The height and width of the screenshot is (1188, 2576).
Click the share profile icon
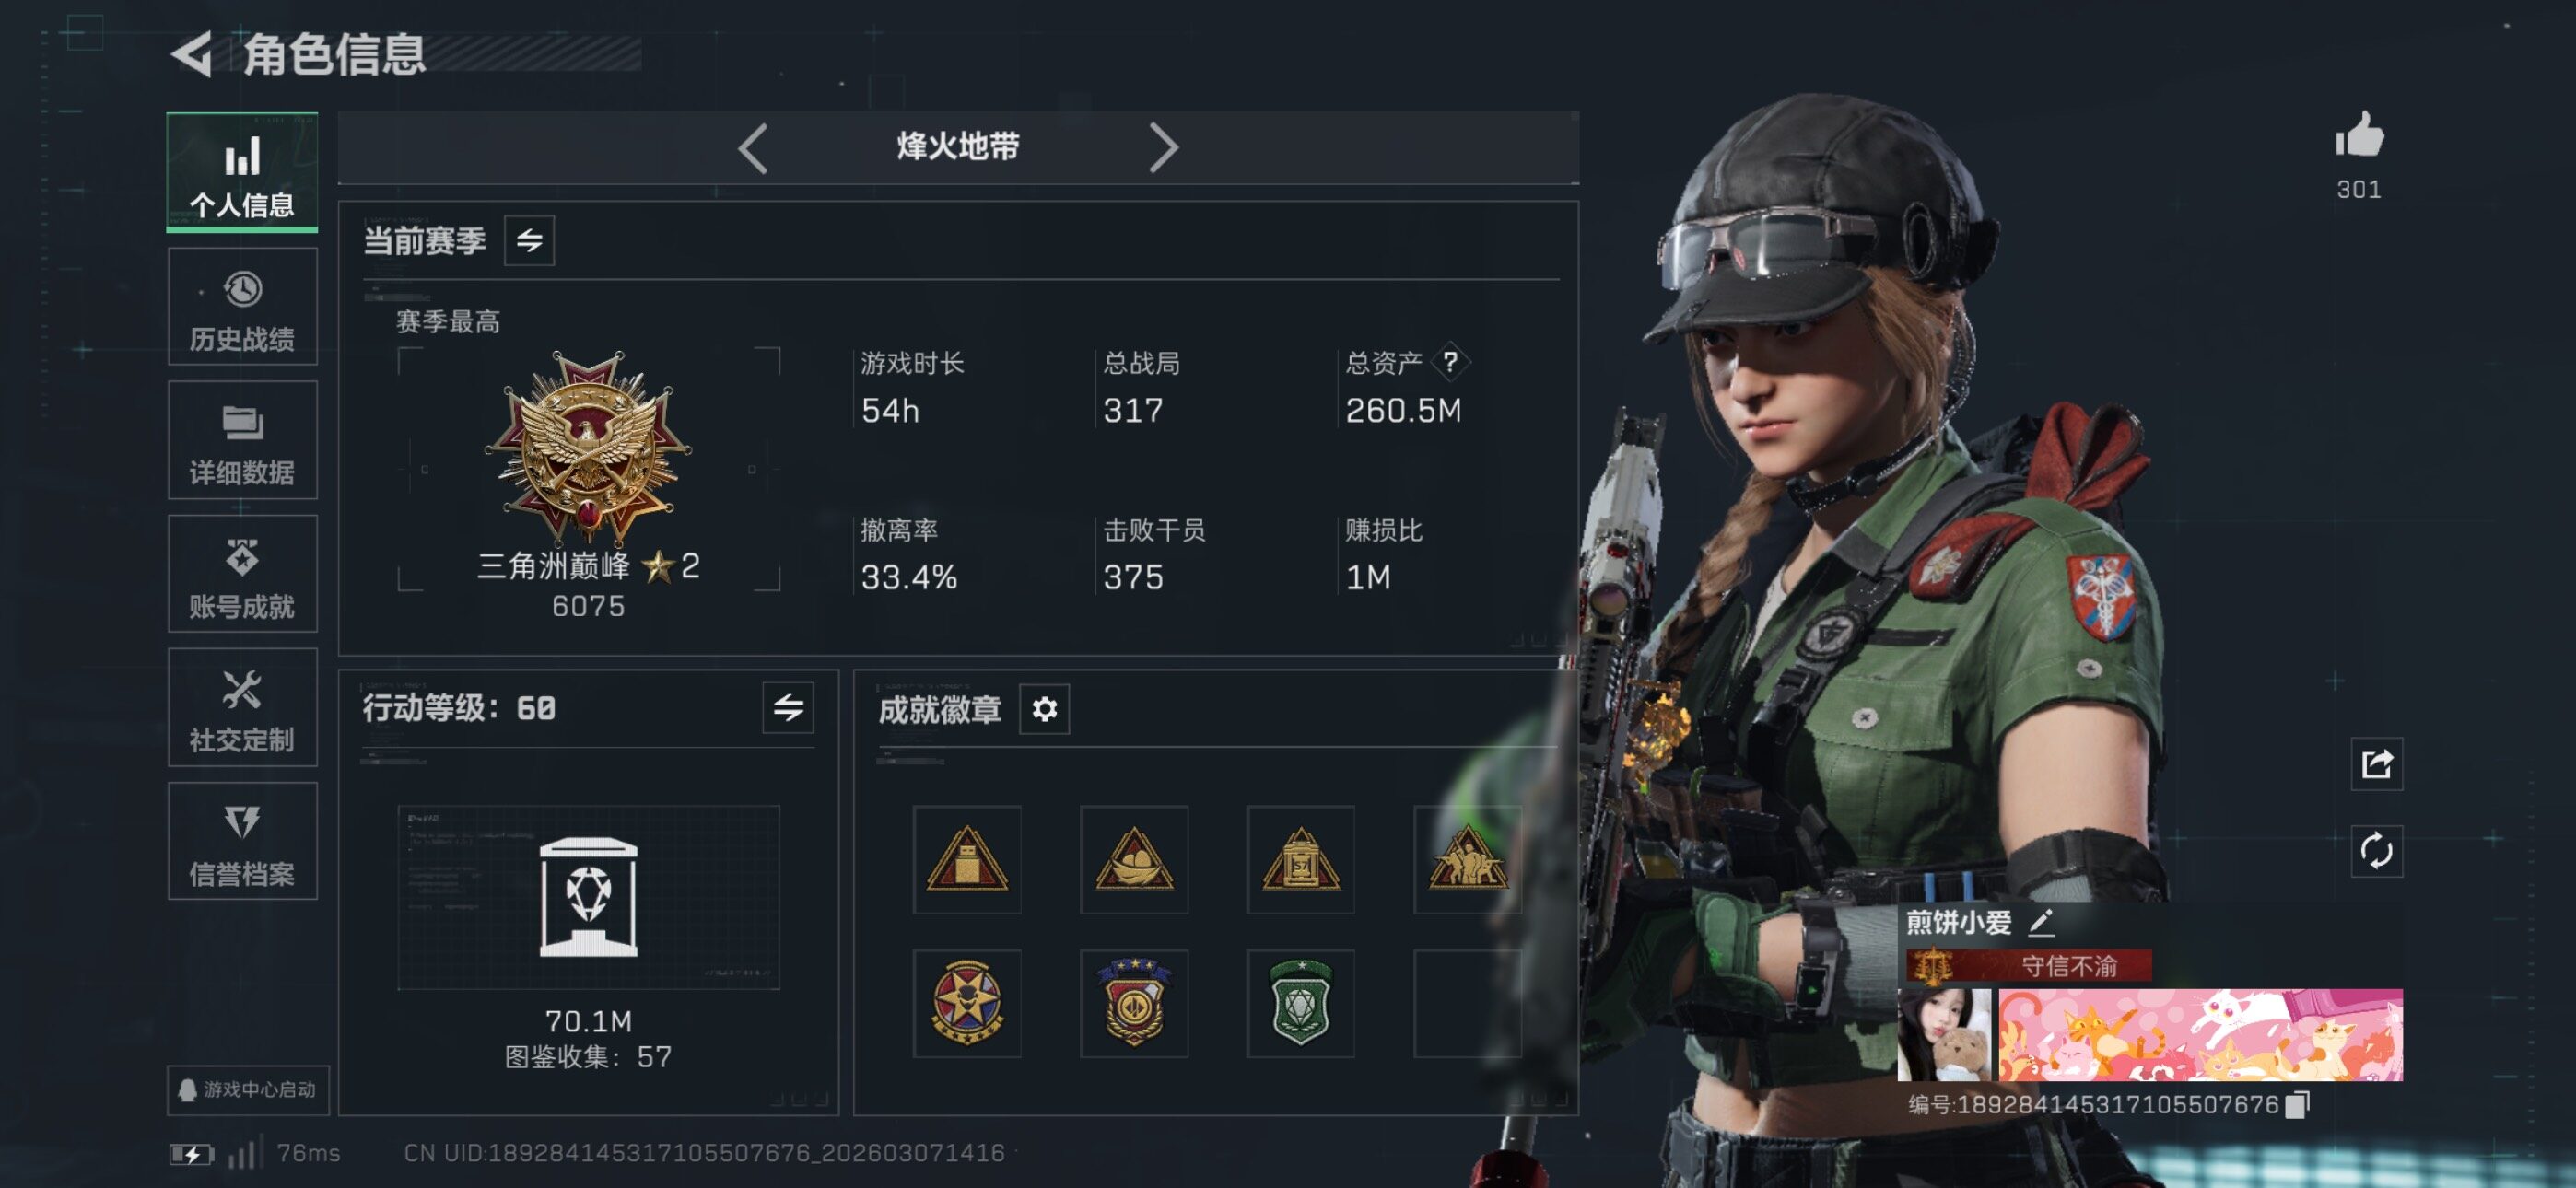2376,764
